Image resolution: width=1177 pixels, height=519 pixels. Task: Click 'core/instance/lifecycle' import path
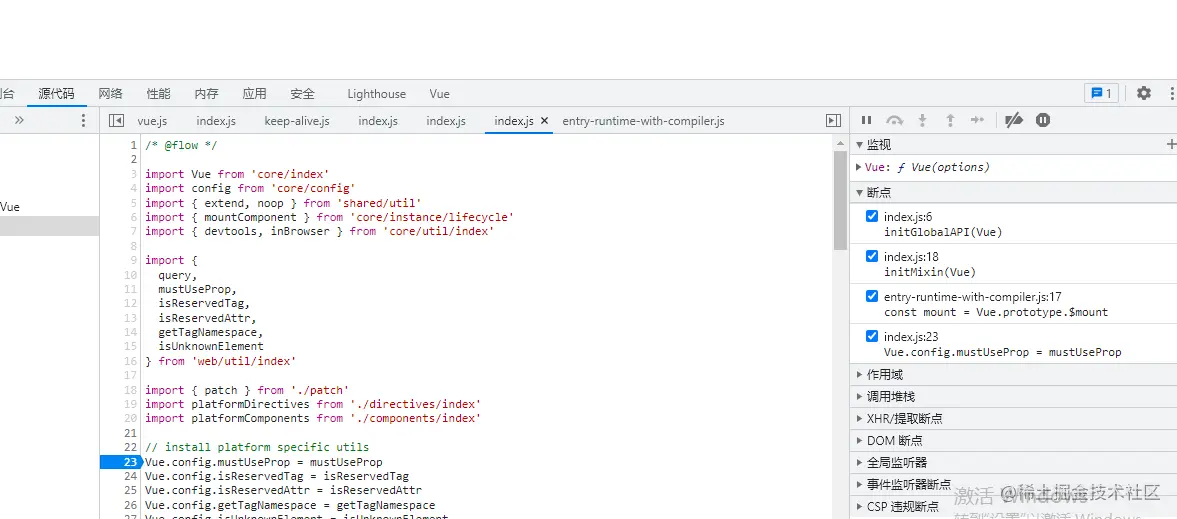430,217
